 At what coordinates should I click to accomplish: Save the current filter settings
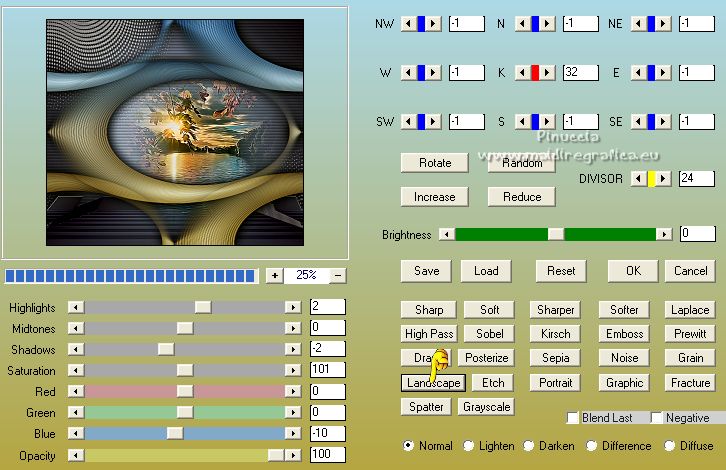[426, 271]
